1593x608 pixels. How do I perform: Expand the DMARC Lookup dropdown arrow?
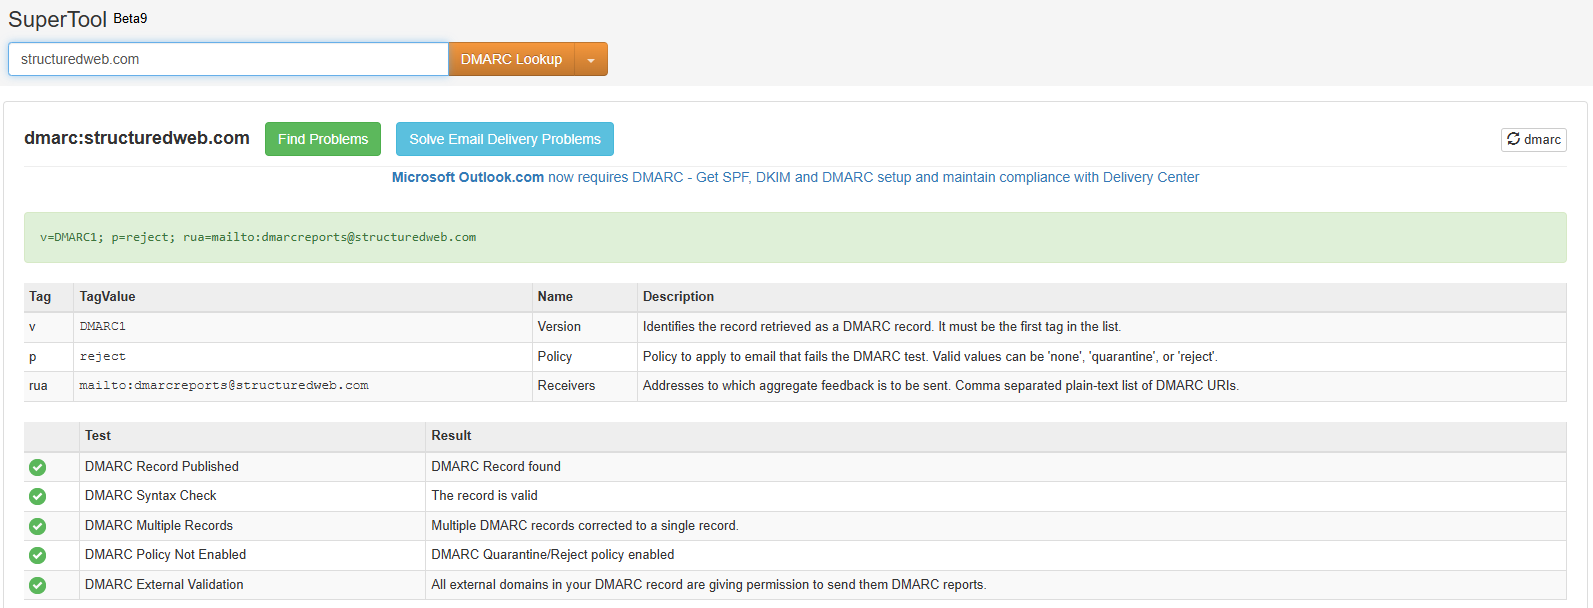[x=591, y=60]
